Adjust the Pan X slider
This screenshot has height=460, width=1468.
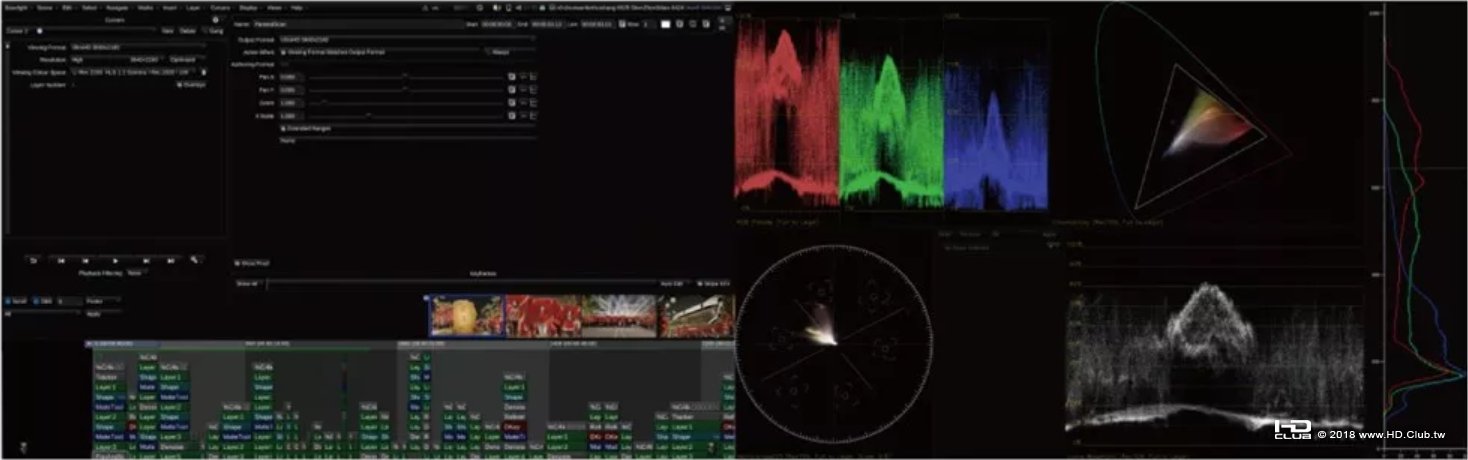406,76
